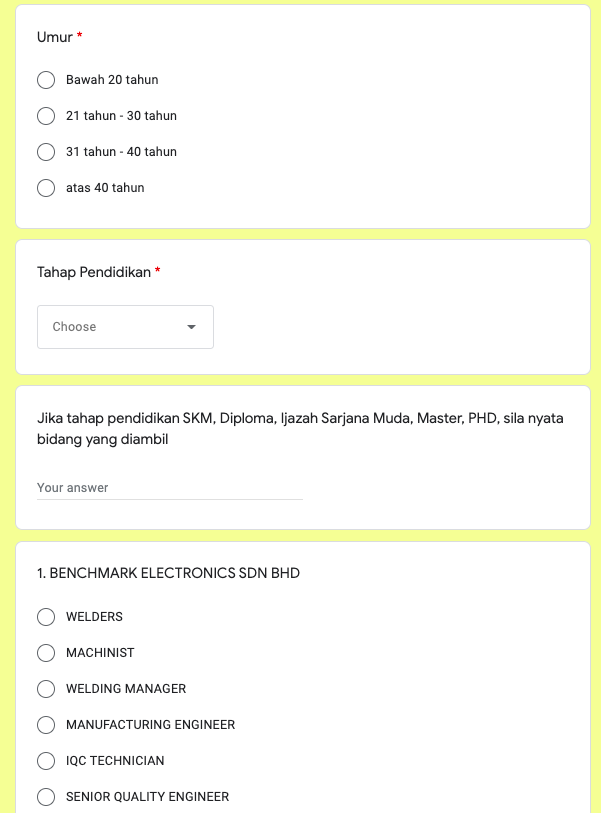Screen dimensions: 601x813
Task: Select the WELDERS option
Action: point(46,617)
